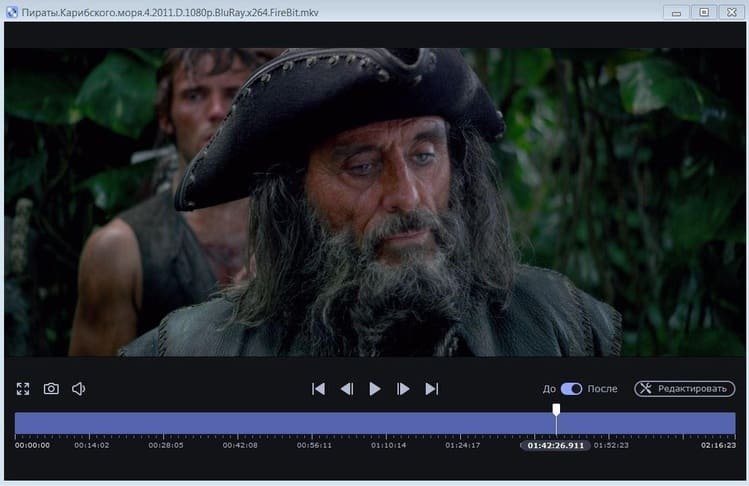The image size is (749, 486).
Task: Click the Редактировать button
Action: point(684,388)
